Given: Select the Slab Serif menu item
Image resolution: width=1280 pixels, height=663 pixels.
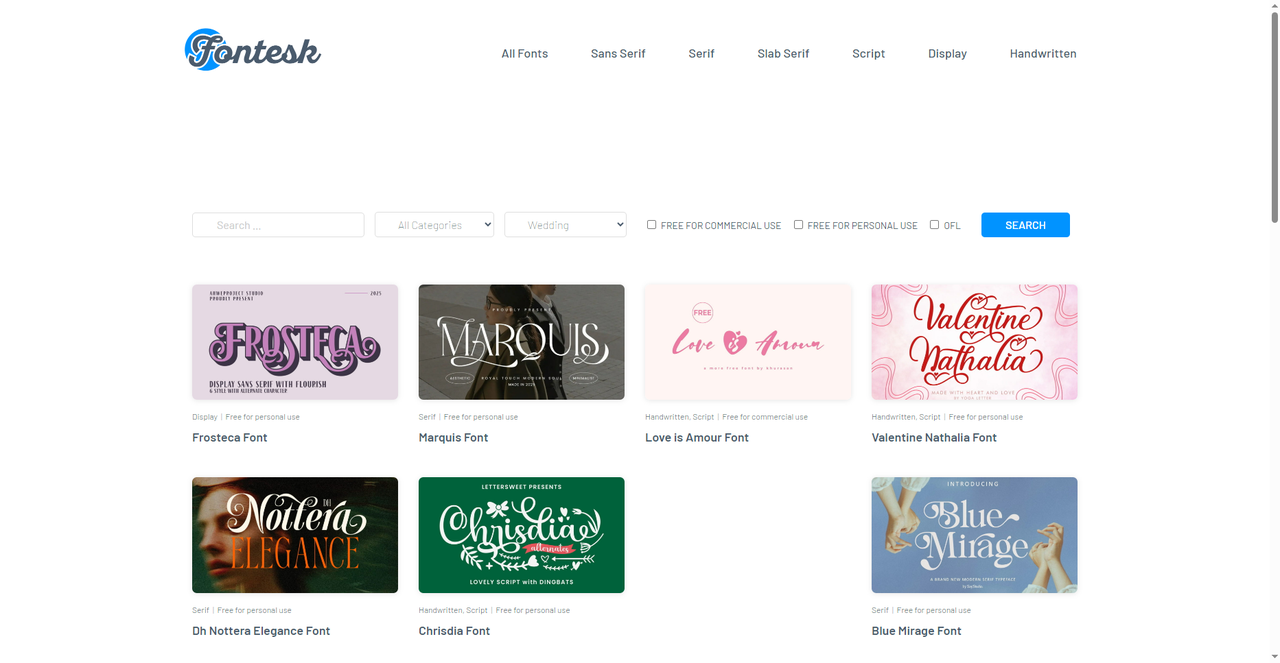Looking at the screenshot, I should 783,54.
